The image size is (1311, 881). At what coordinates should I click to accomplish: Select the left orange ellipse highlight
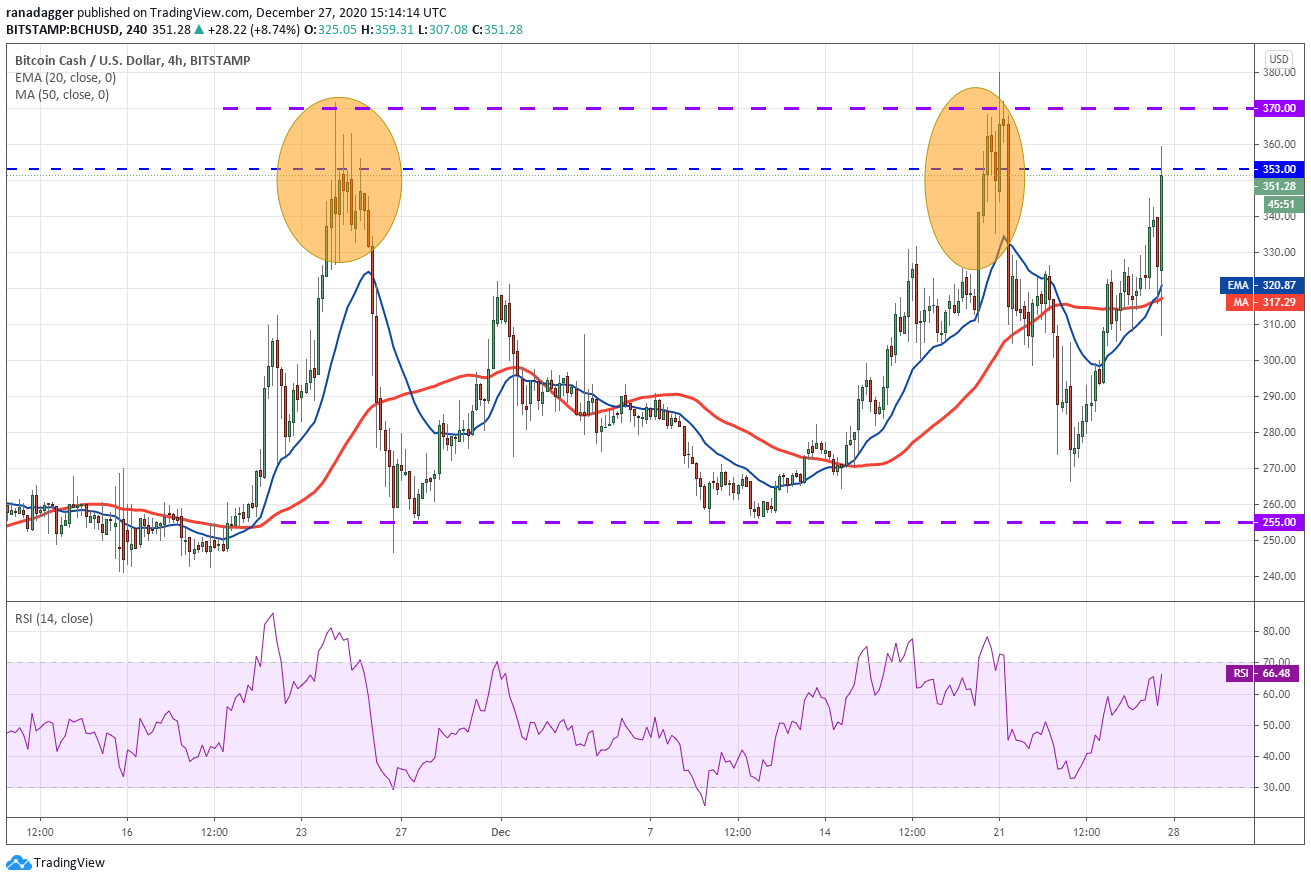pos(339,181)
